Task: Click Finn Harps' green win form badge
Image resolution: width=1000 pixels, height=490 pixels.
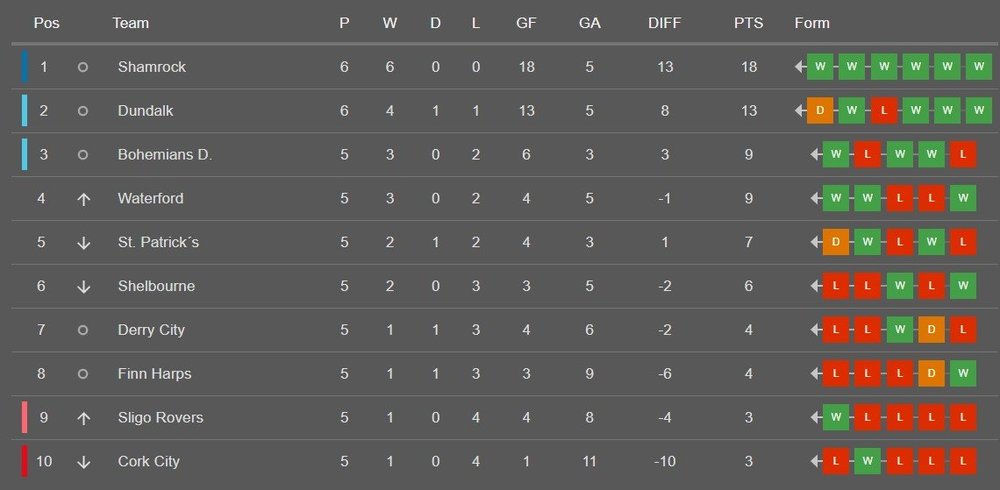Action: click(x=963, y=374)
